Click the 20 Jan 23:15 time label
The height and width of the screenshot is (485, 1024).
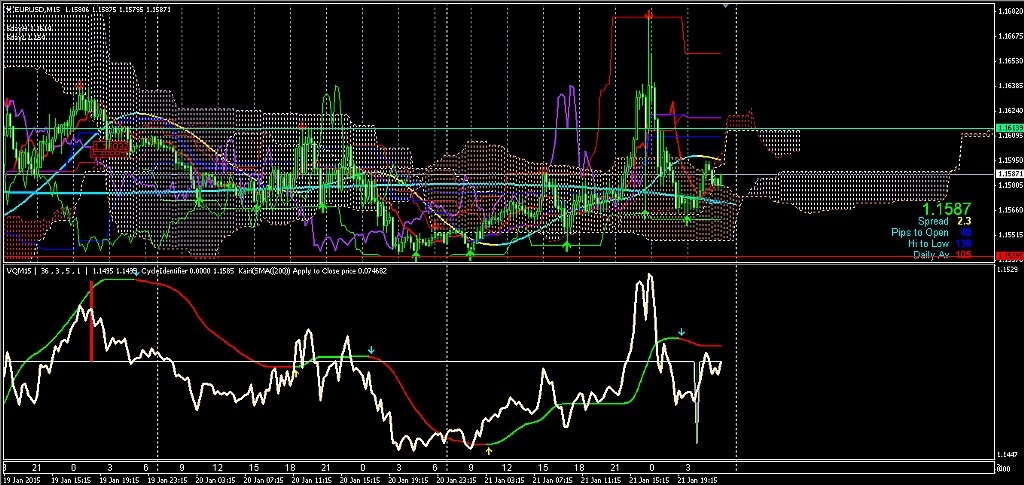tap(456, 480)
